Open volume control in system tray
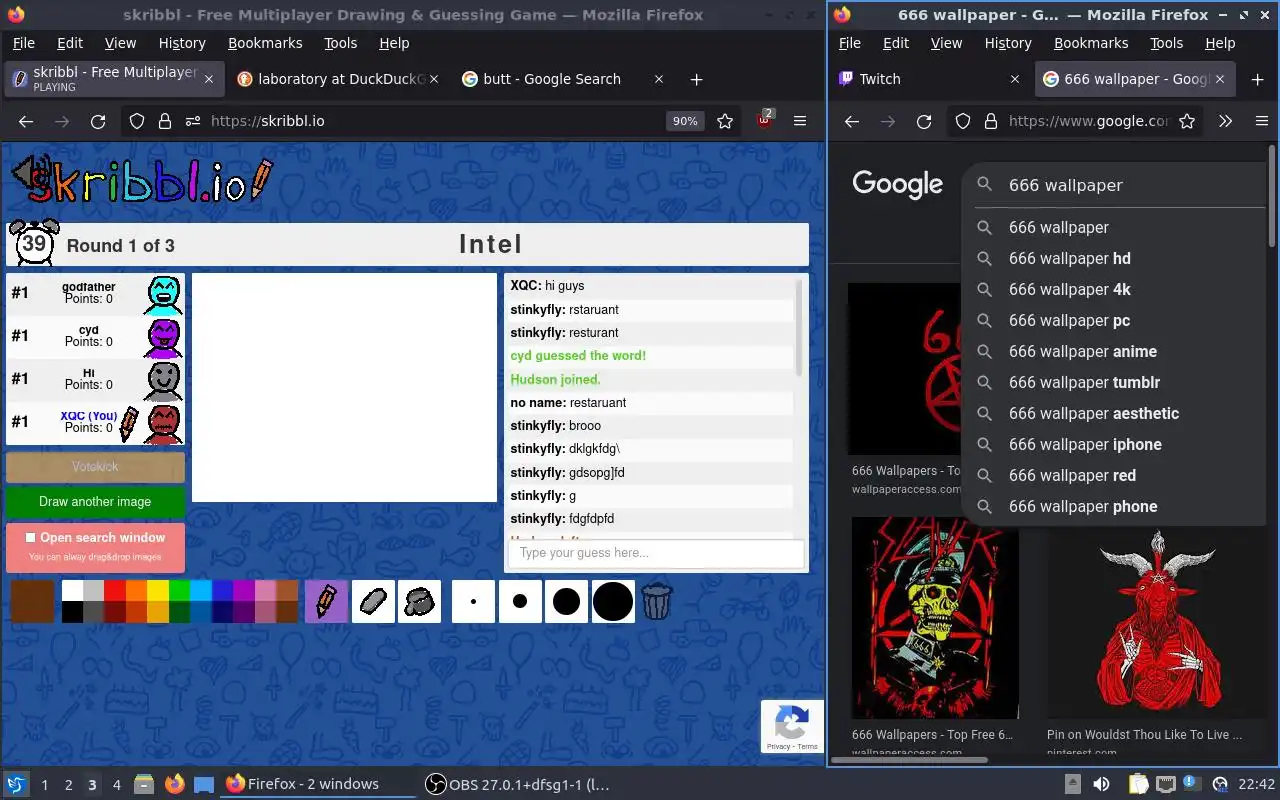The image size is (1280, 800). tap(1101, 784)
